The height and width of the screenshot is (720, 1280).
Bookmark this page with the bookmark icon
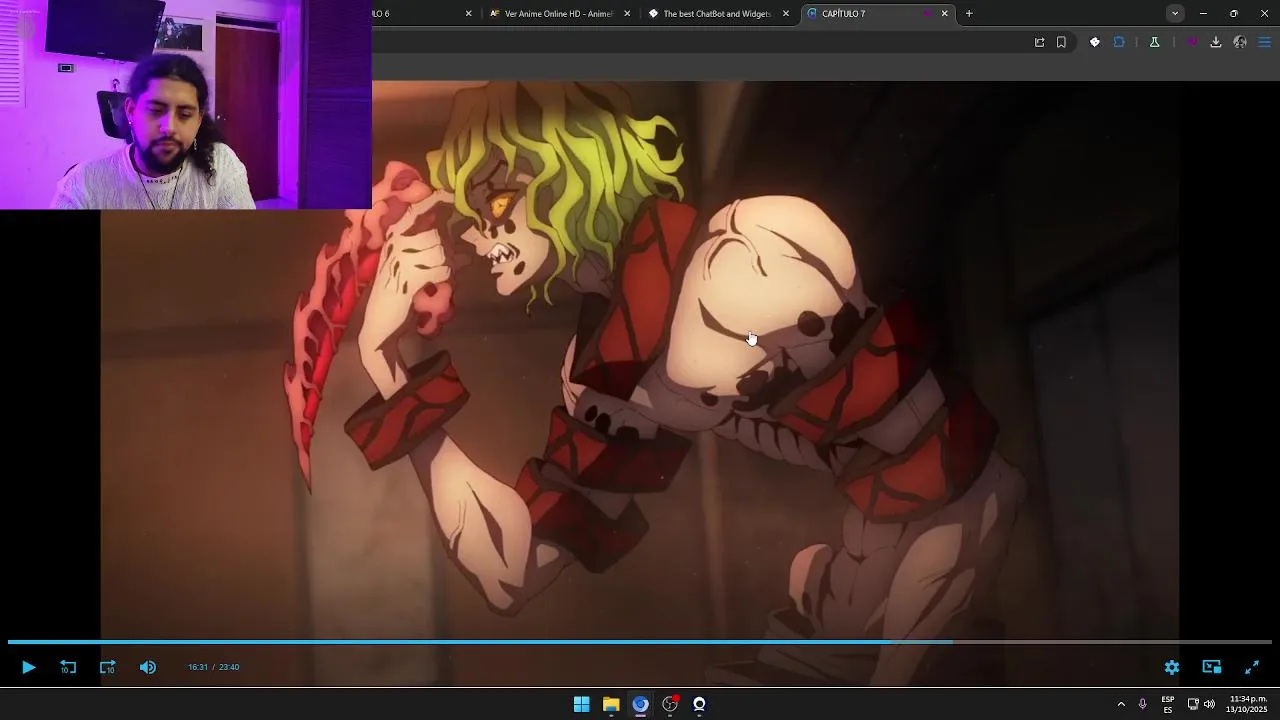pyautogui.click(x=1061, y=42)
